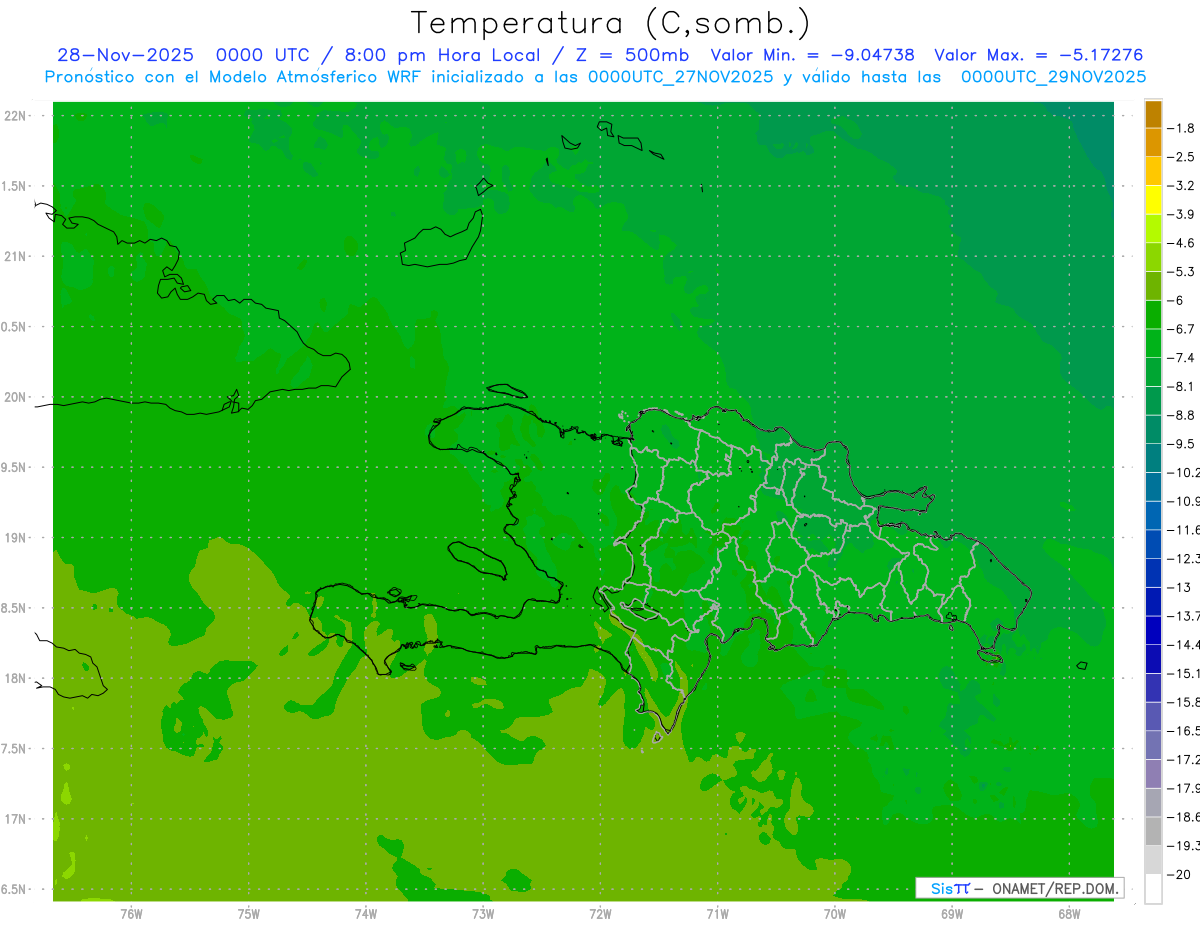The height and width of the screenshot is (927, 1200).
Task: Select the yellow swatch between -3.2 and -3.9
Action: tap(1153, 200)
